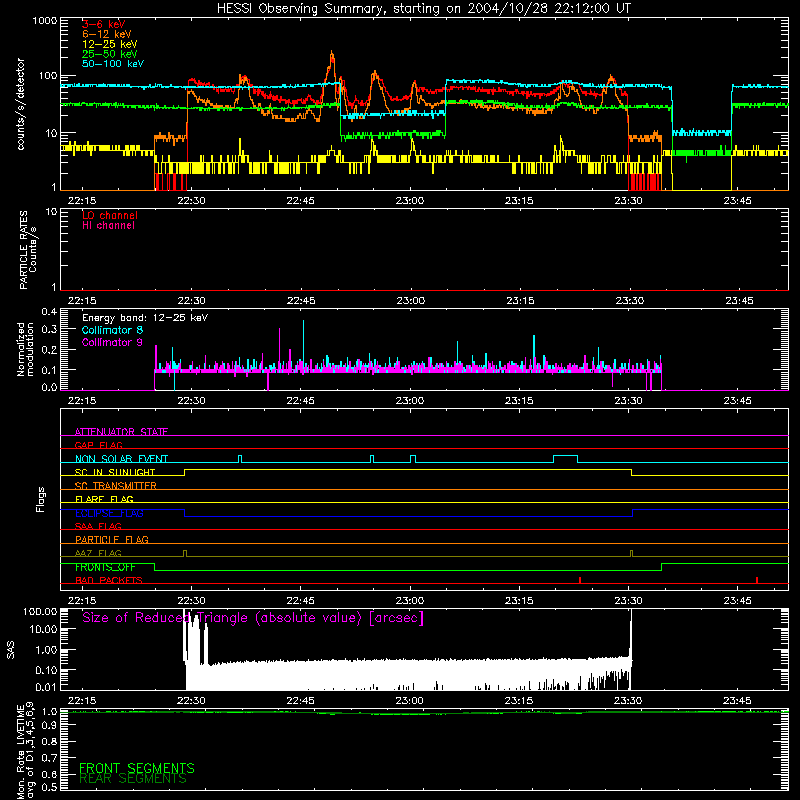Select the NON_SOLAR_EVENT flag label
This screenshot has height=800, width=800.
[x=121, y=459]
